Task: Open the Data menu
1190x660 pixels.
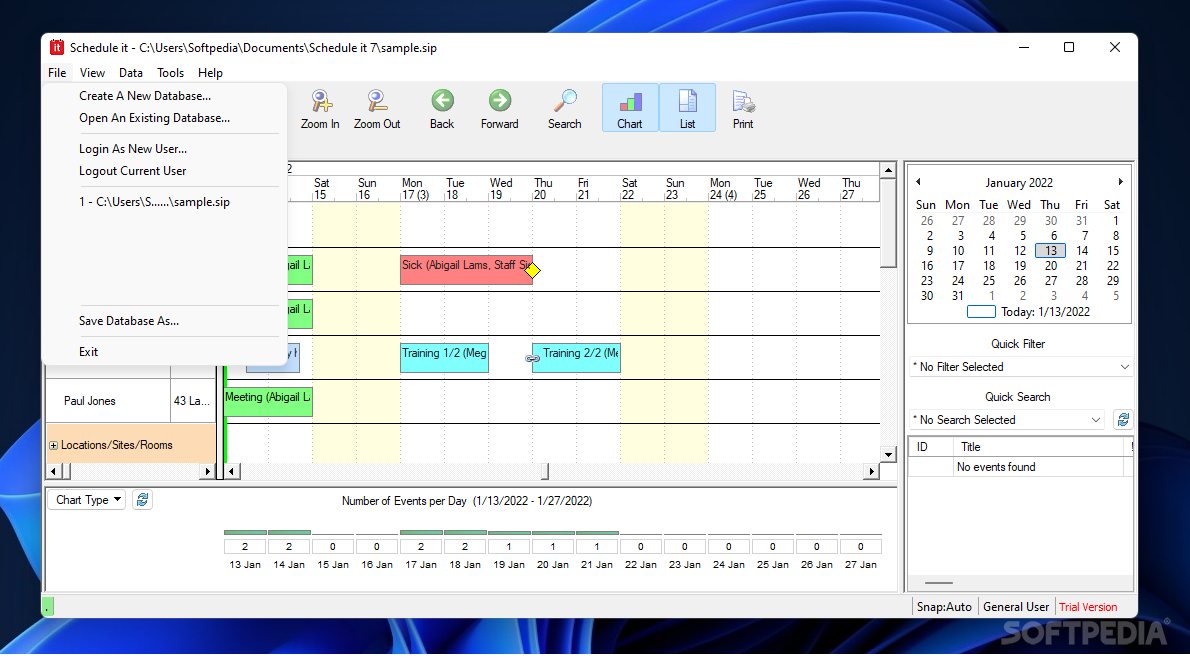Action: [131, 73]
